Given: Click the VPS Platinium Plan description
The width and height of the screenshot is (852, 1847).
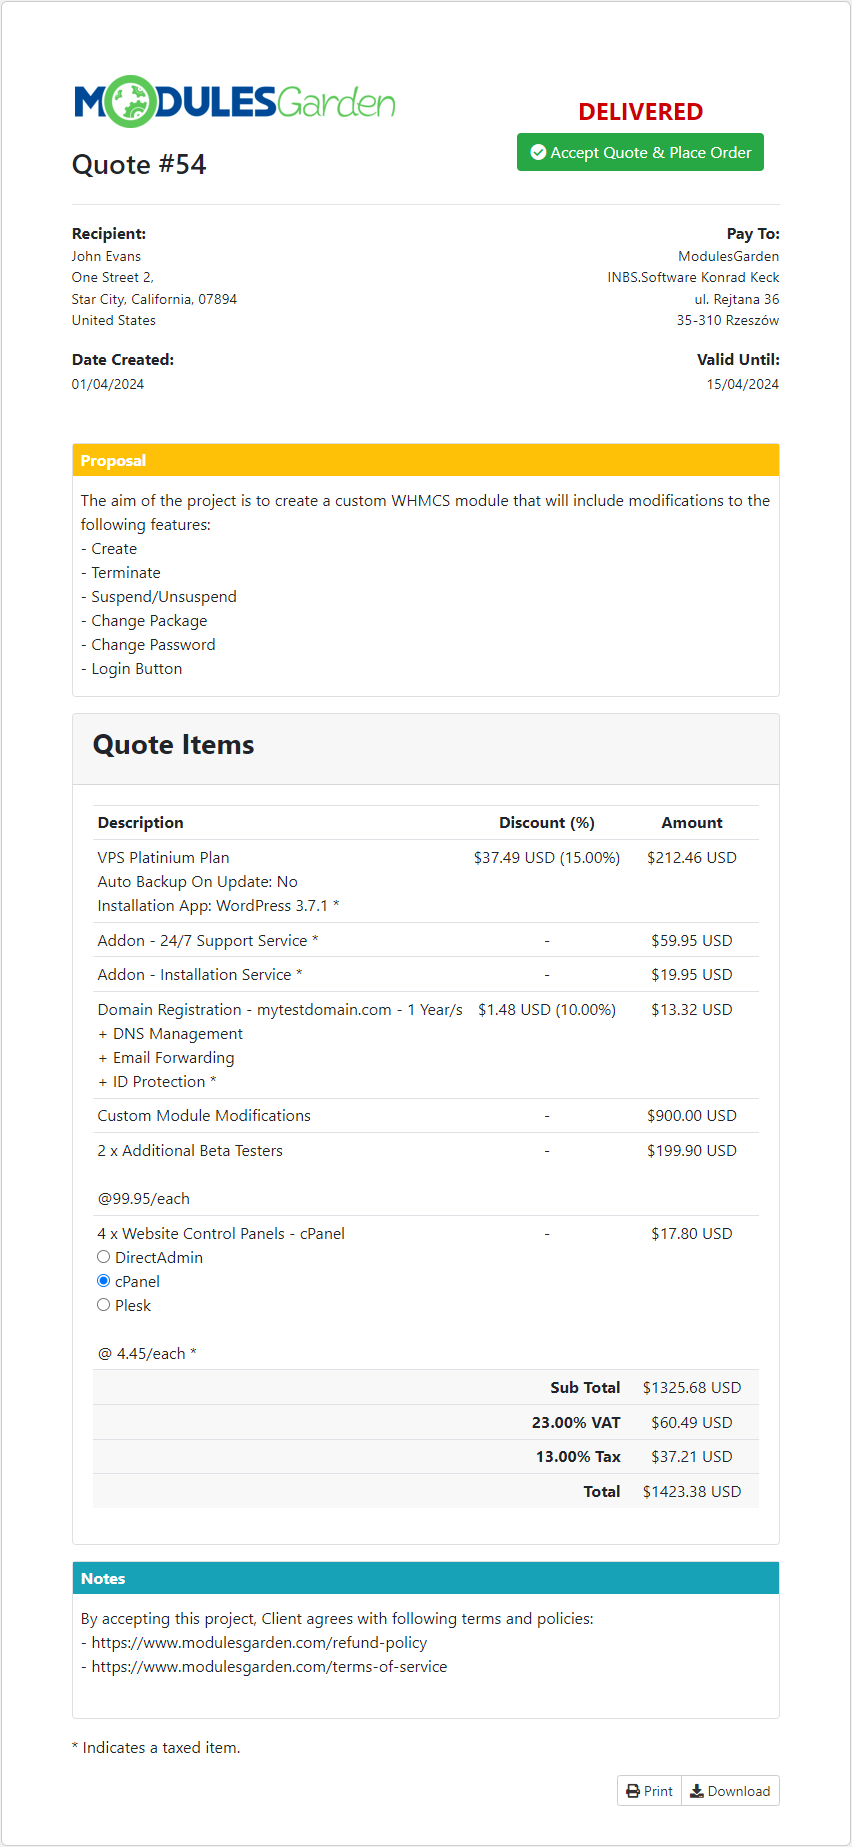Looking at the screenshot, I should tap(163, 857).
